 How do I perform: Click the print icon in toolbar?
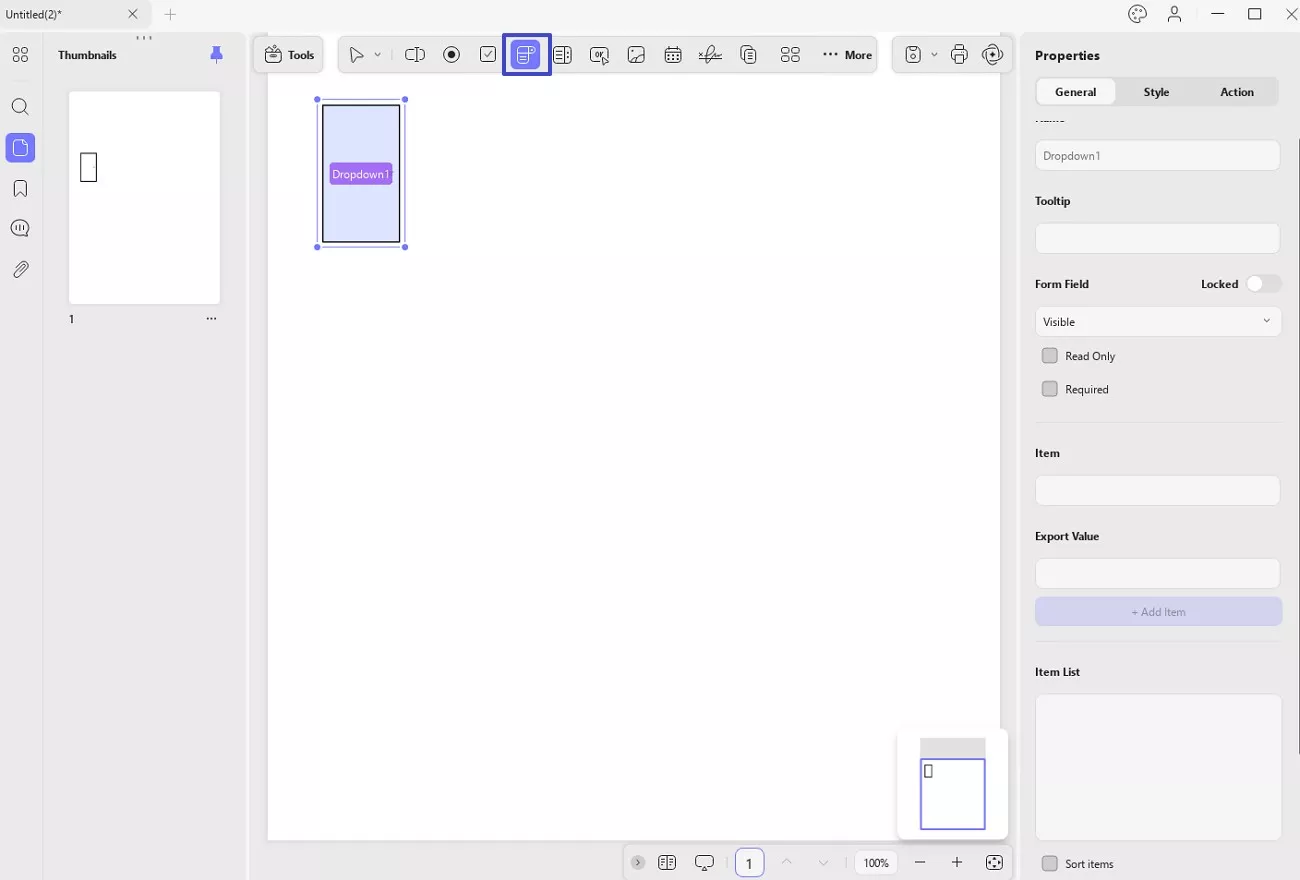[959, 55]
